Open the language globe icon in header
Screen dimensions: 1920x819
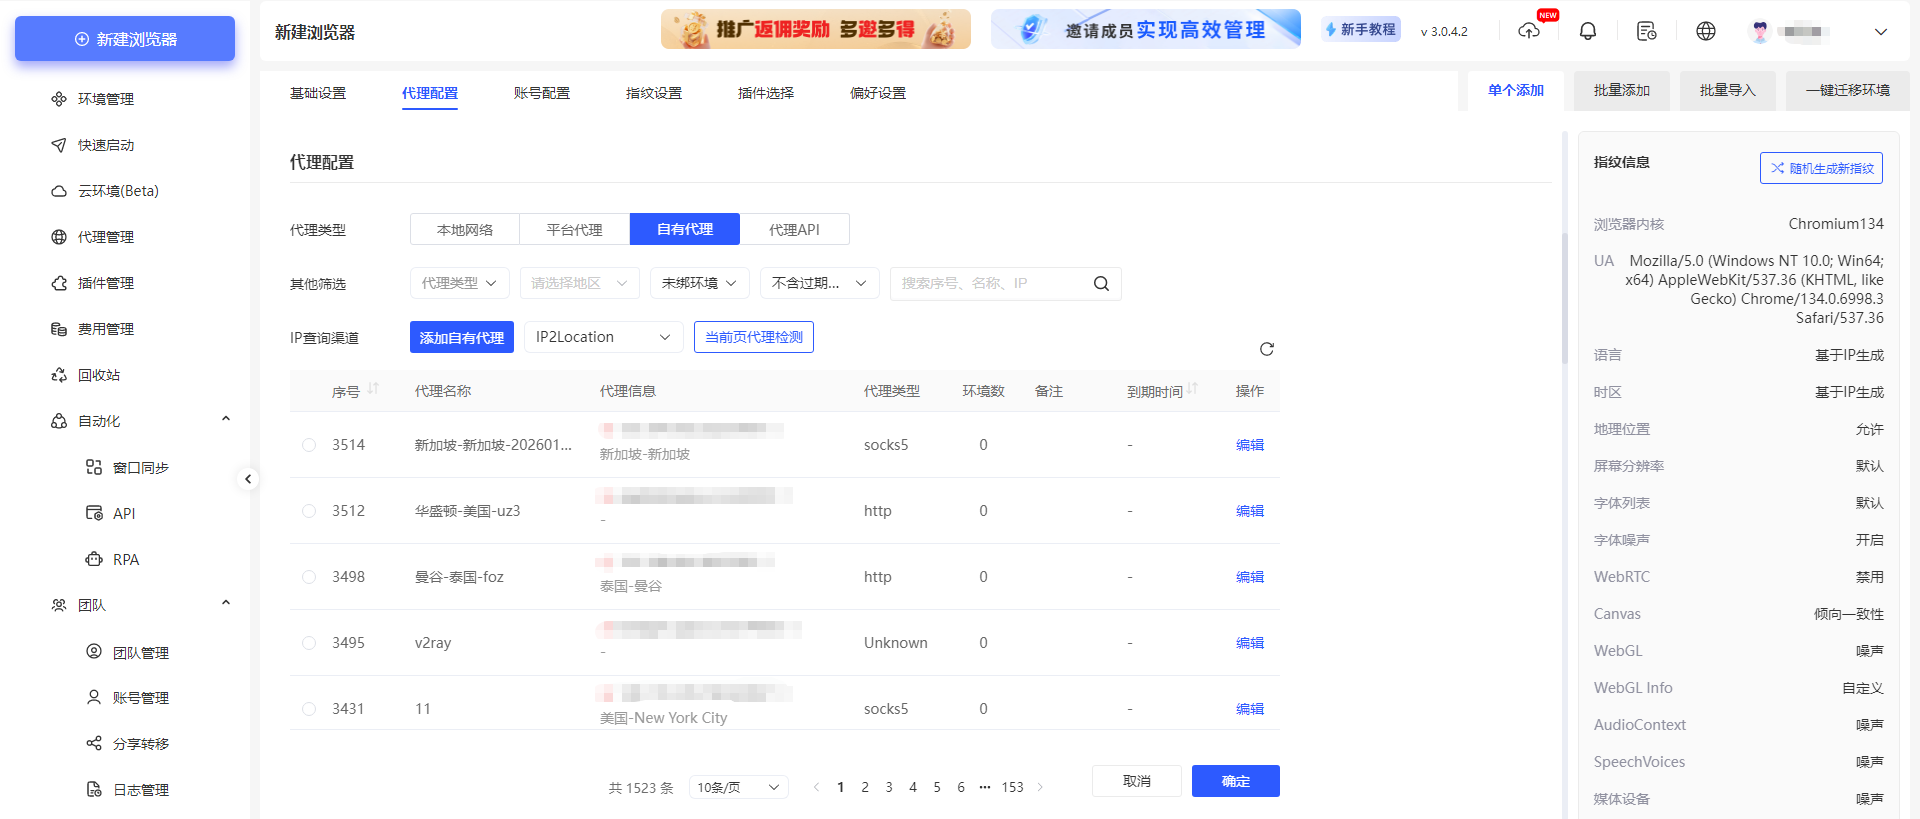pyautogui.click(x=1706, y=31)
